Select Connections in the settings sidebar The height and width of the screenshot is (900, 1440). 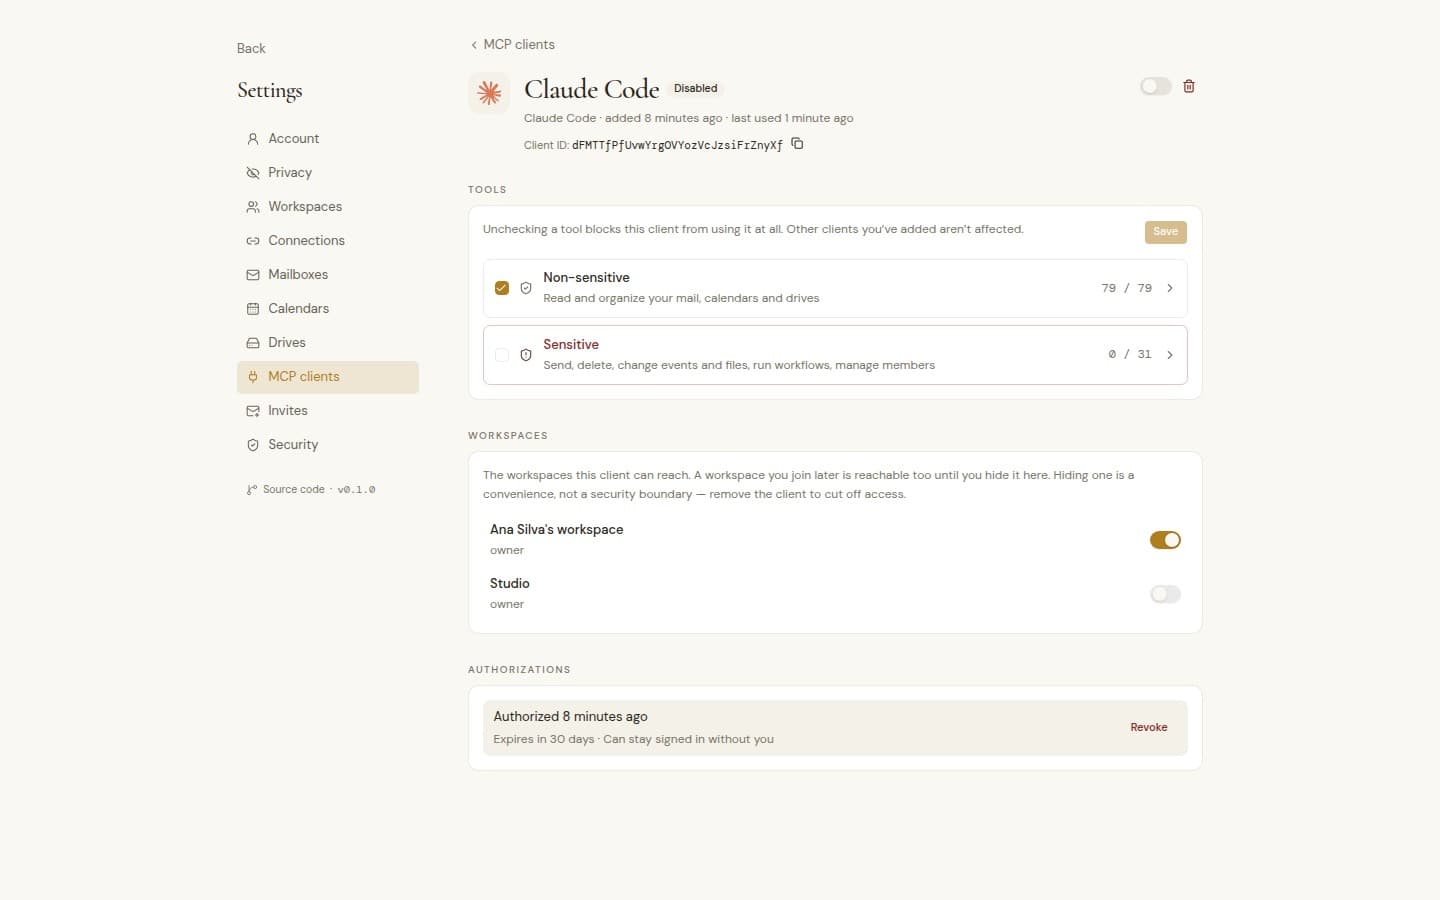[328, 241]
